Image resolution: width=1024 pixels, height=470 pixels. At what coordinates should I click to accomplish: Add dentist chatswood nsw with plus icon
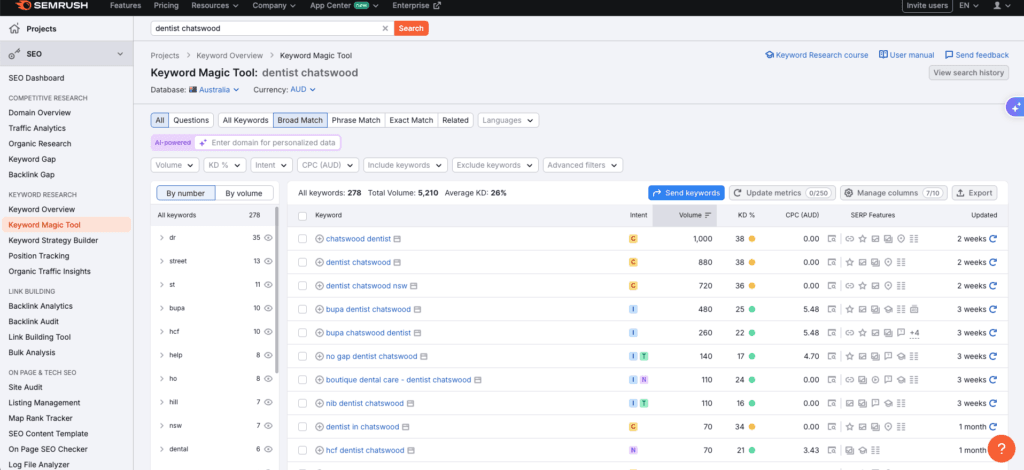point(319,286)
